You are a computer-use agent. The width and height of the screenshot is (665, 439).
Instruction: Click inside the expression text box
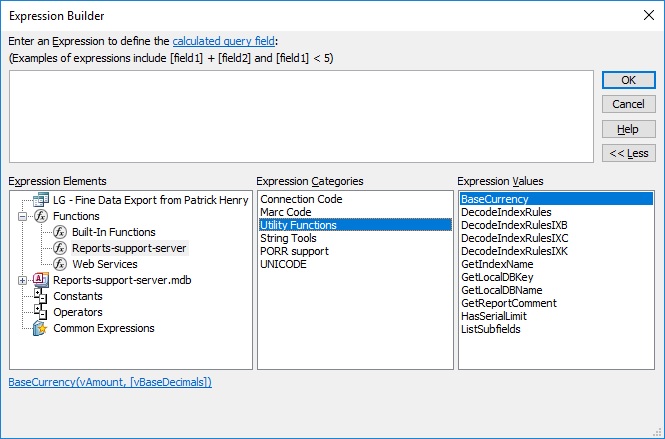pyautogui.click(x=301, y=117)
